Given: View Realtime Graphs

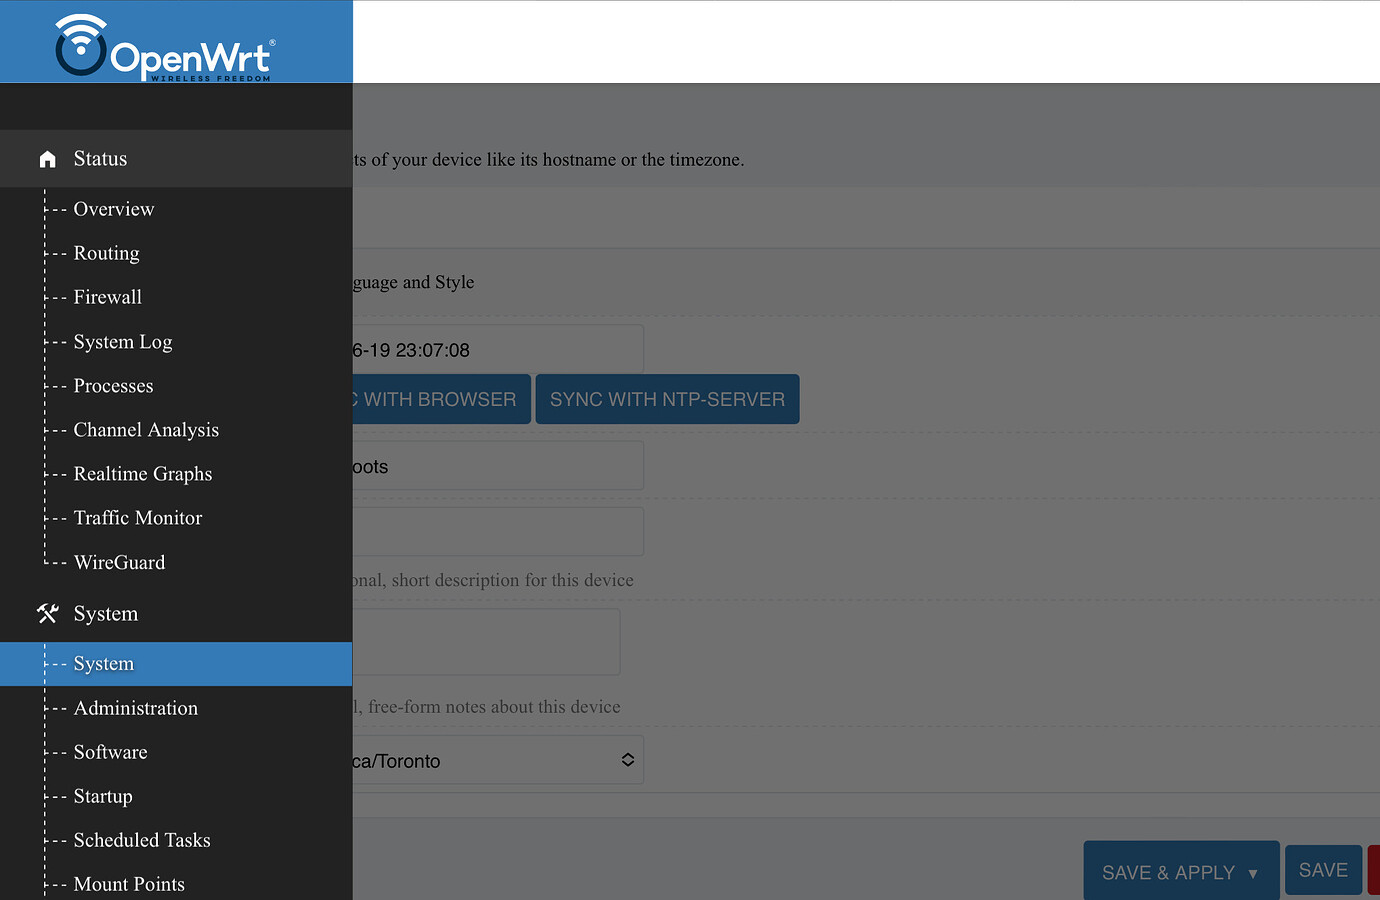Looking at the screenshot, I should coord(143,473).
